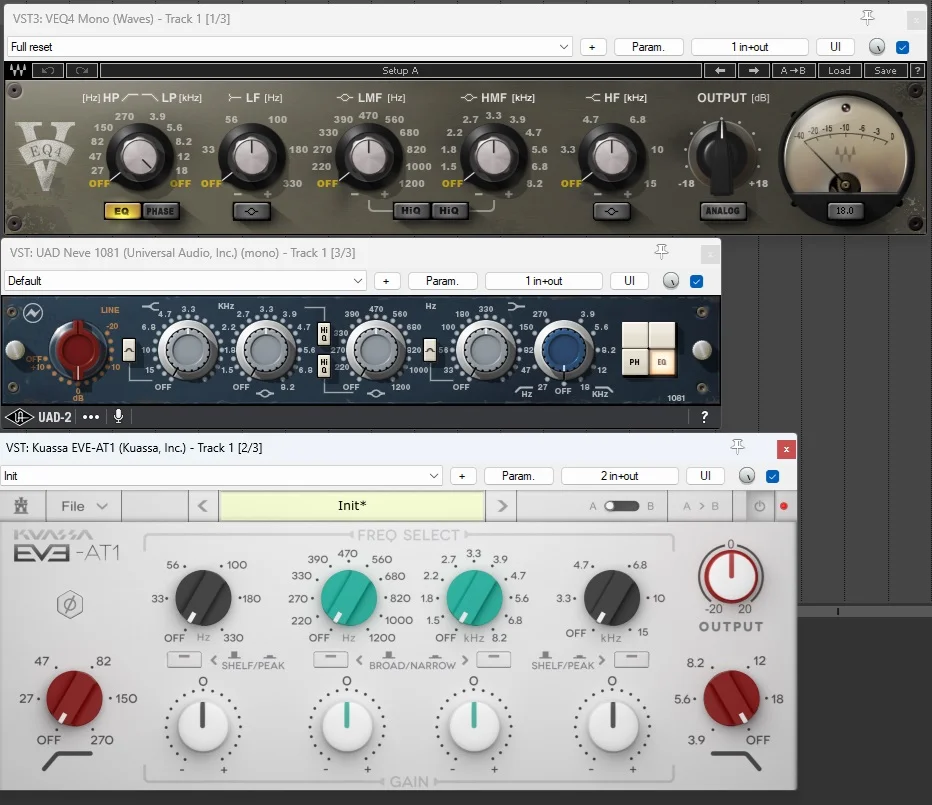Copy Waves setup with the A→B button
Viewport: 932px width, 805px height.
point(793,71)
